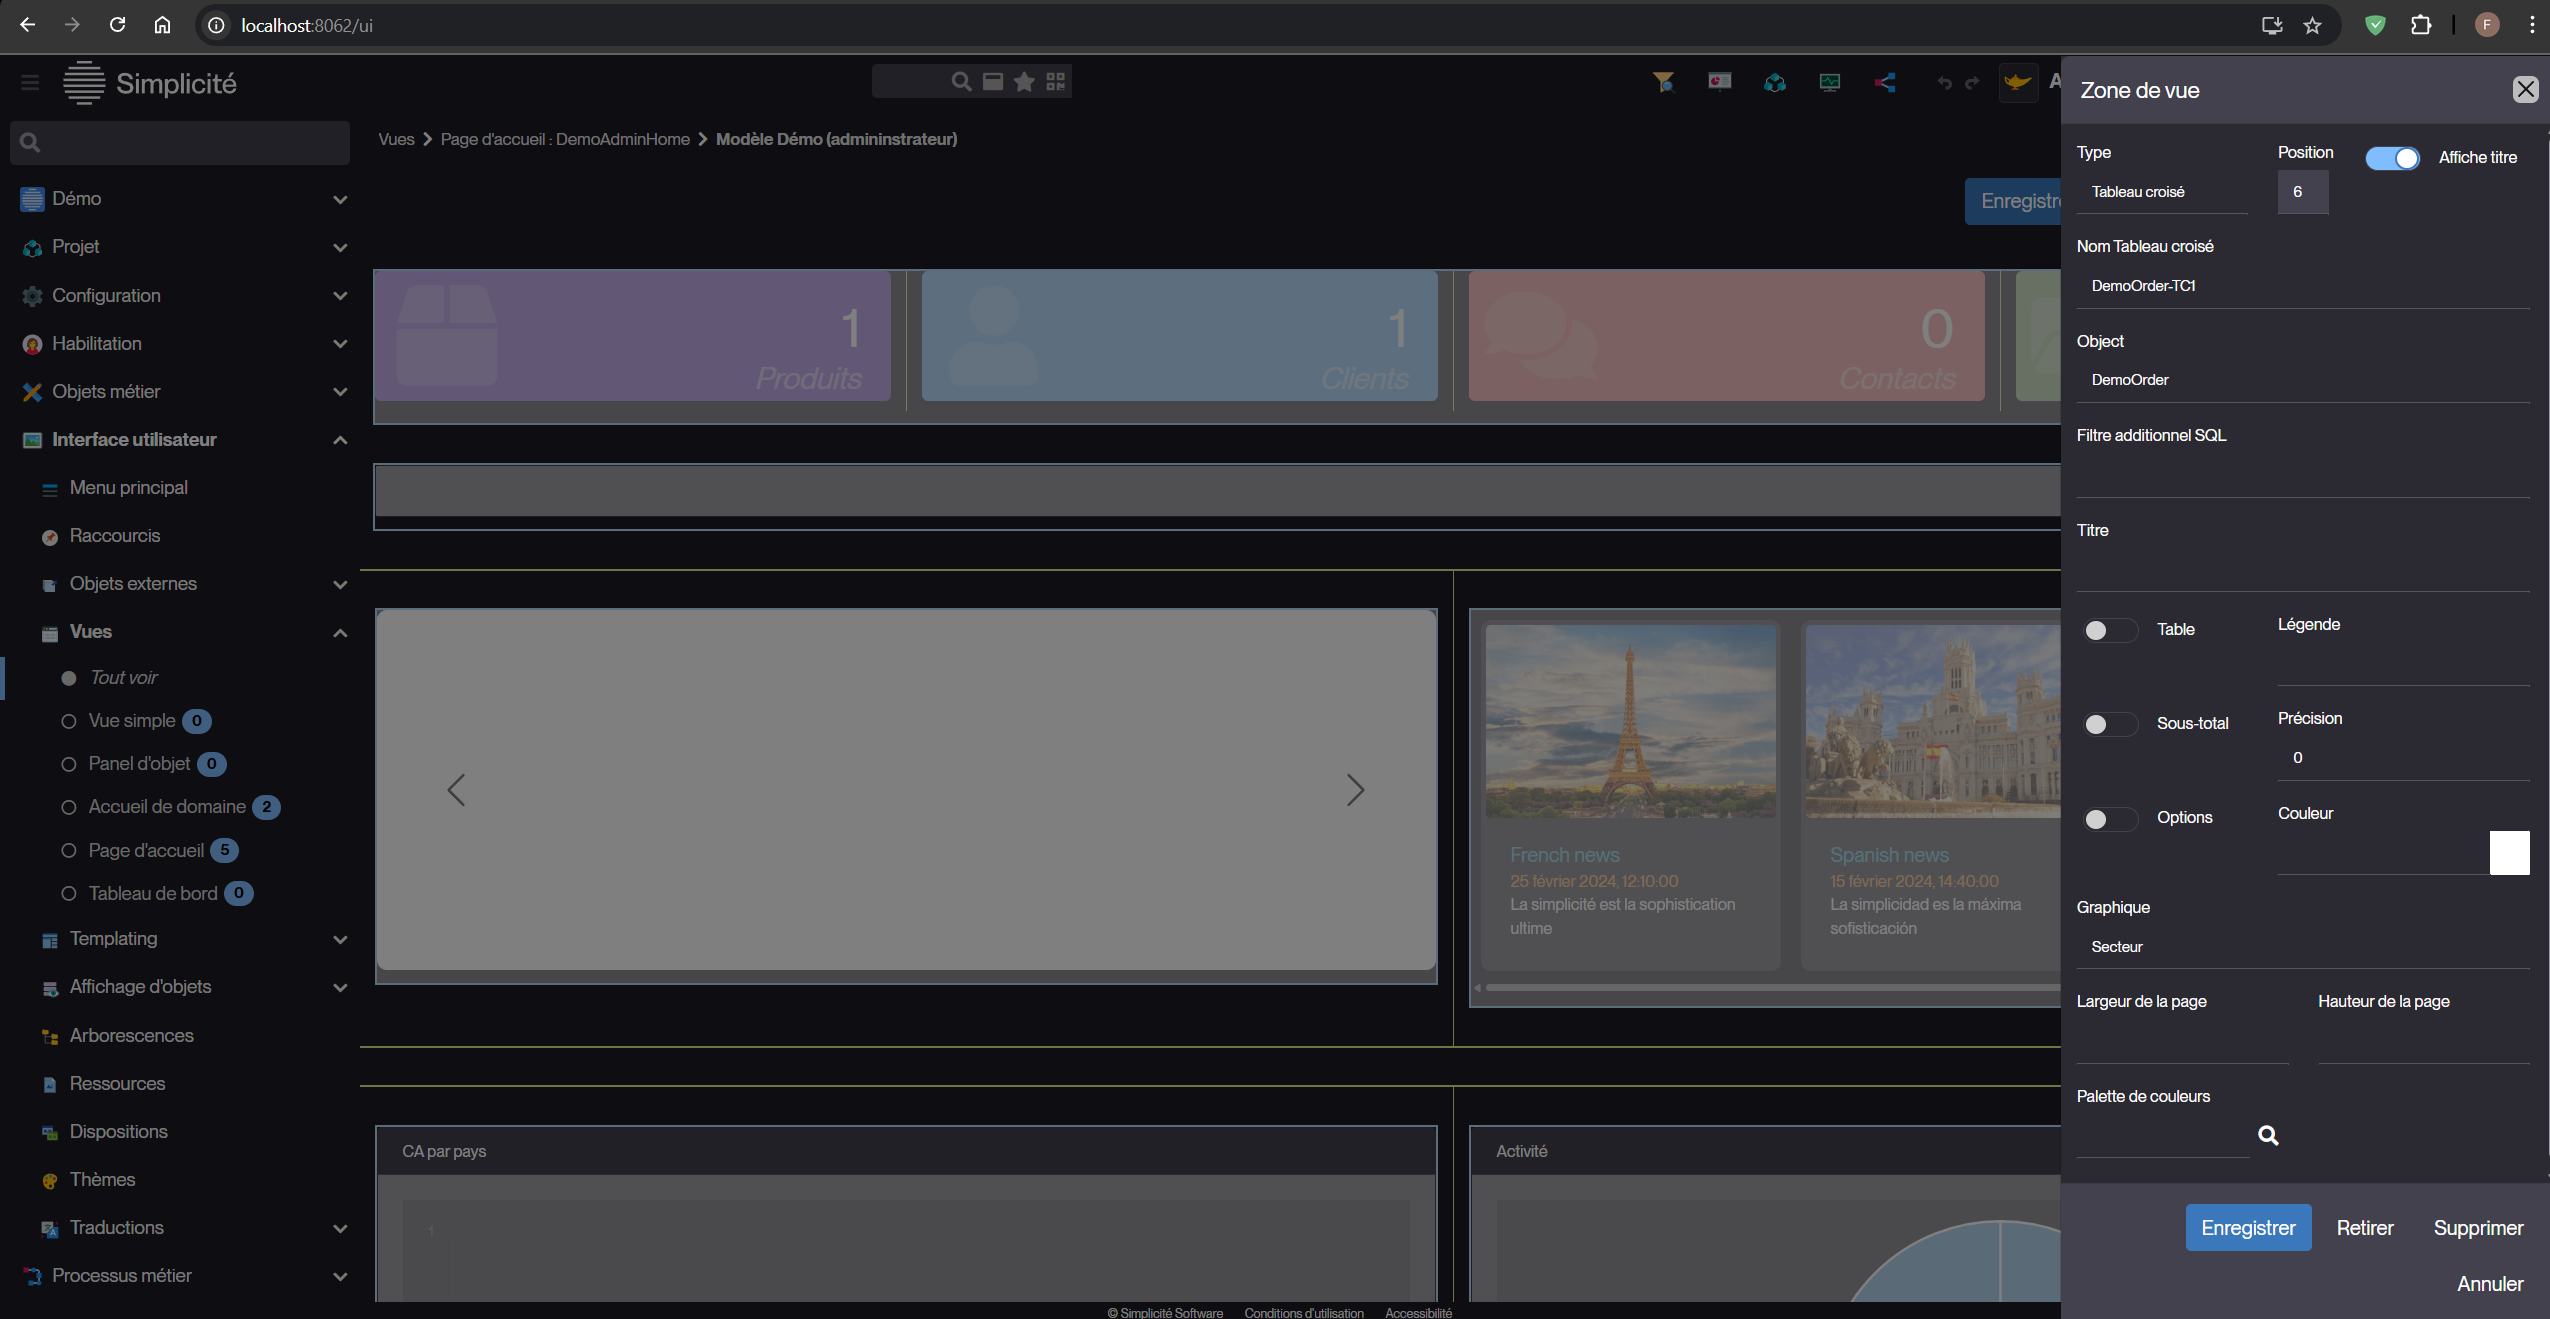The height and width of the screenshot is (1319, 2550).
Task: Open Dispositions sidebar item
Action: pyautogui.click(x=118, y=1131)
